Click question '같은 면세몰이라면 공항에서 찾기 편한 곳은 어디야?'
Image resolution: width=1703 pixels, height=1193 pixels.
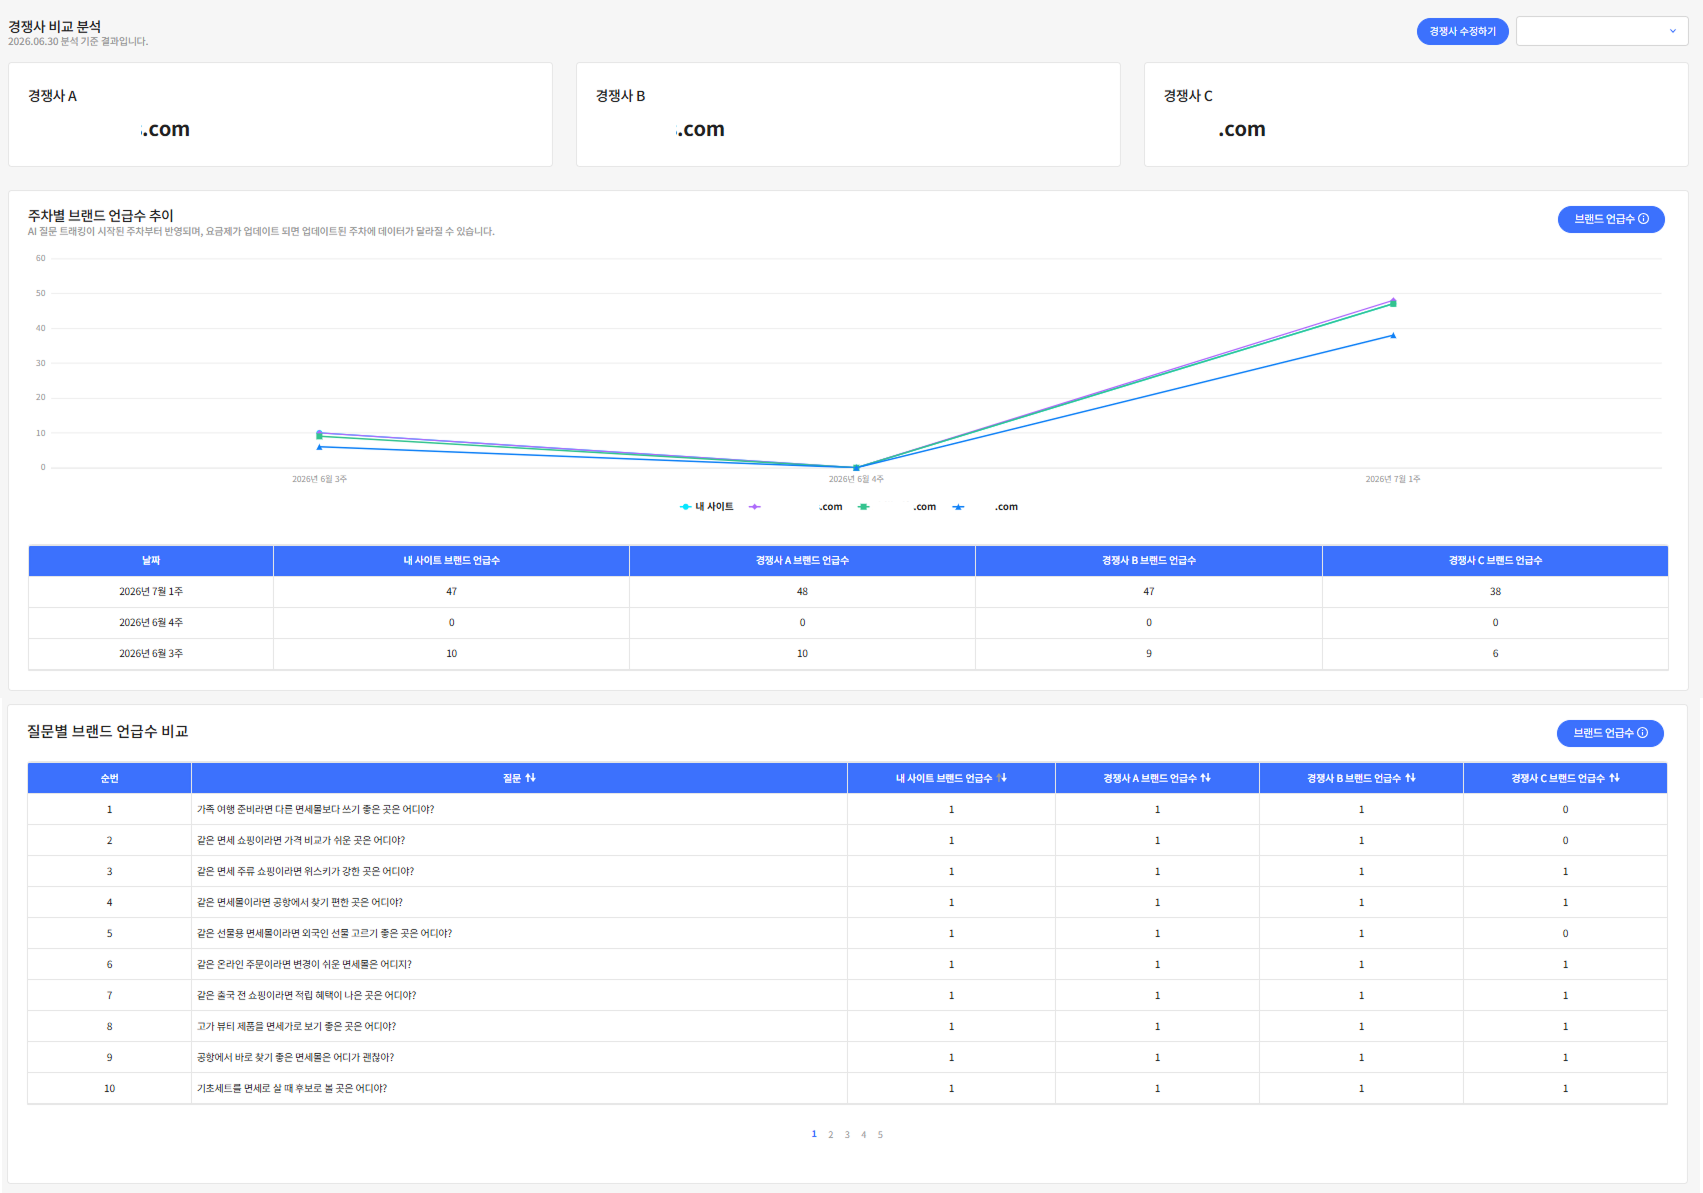click(x=300, y=903)
